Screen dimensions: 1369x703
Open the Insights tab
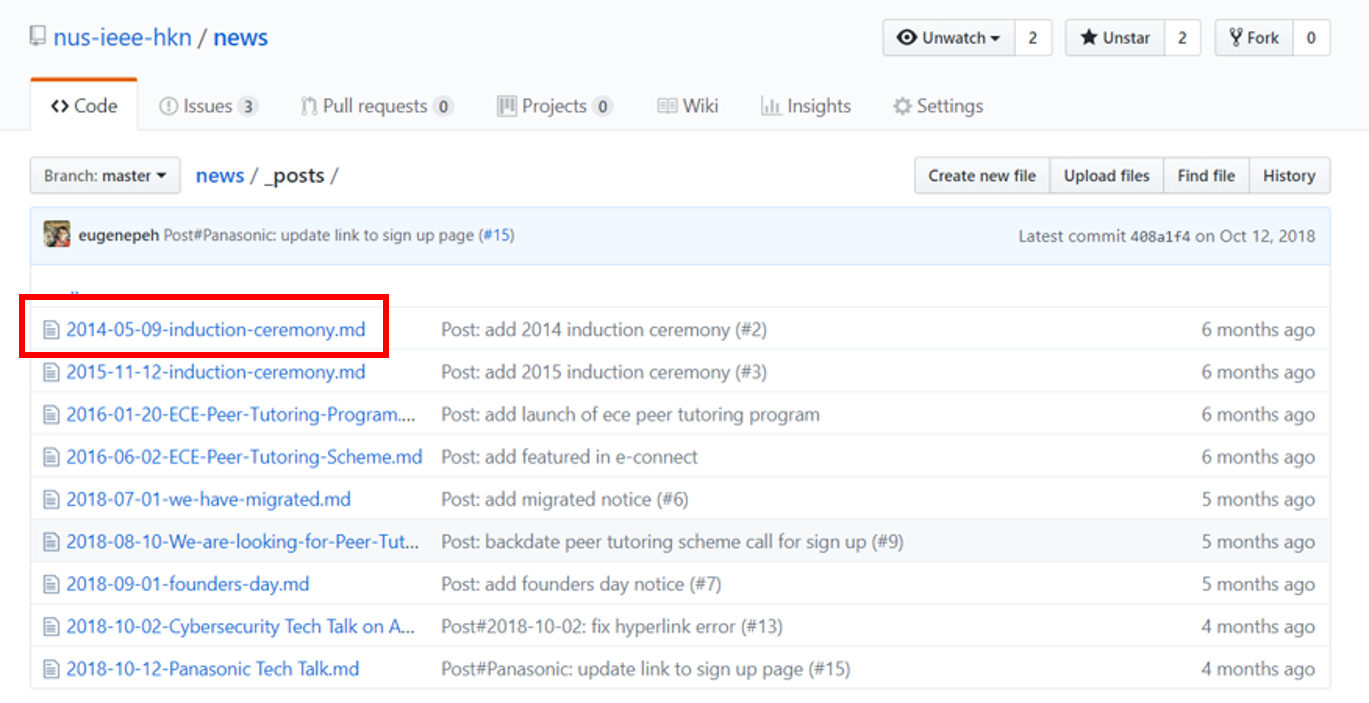coord(806,106)
